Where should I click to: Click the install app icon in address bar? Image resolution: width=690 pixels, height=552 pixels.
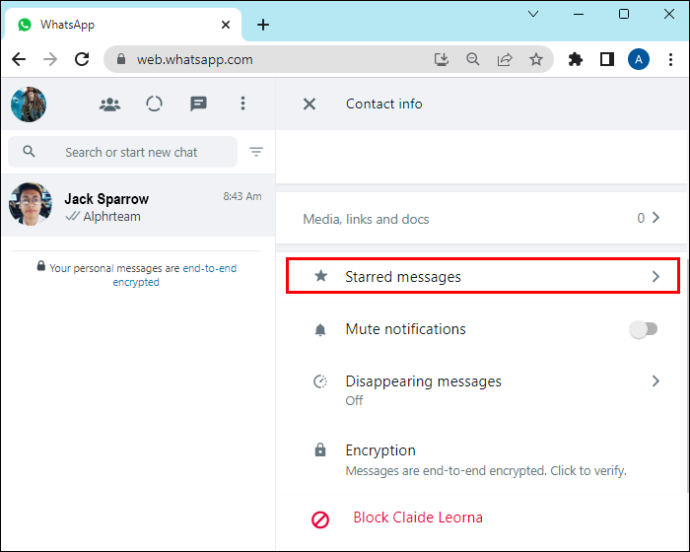click(x=441, y=59)
